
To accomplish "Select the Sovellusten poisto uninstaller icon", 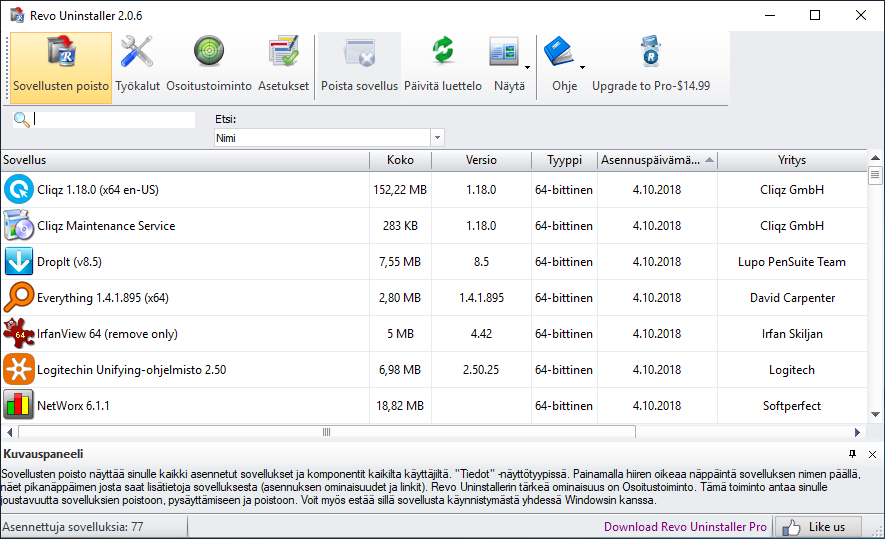I will pos(61,53).
